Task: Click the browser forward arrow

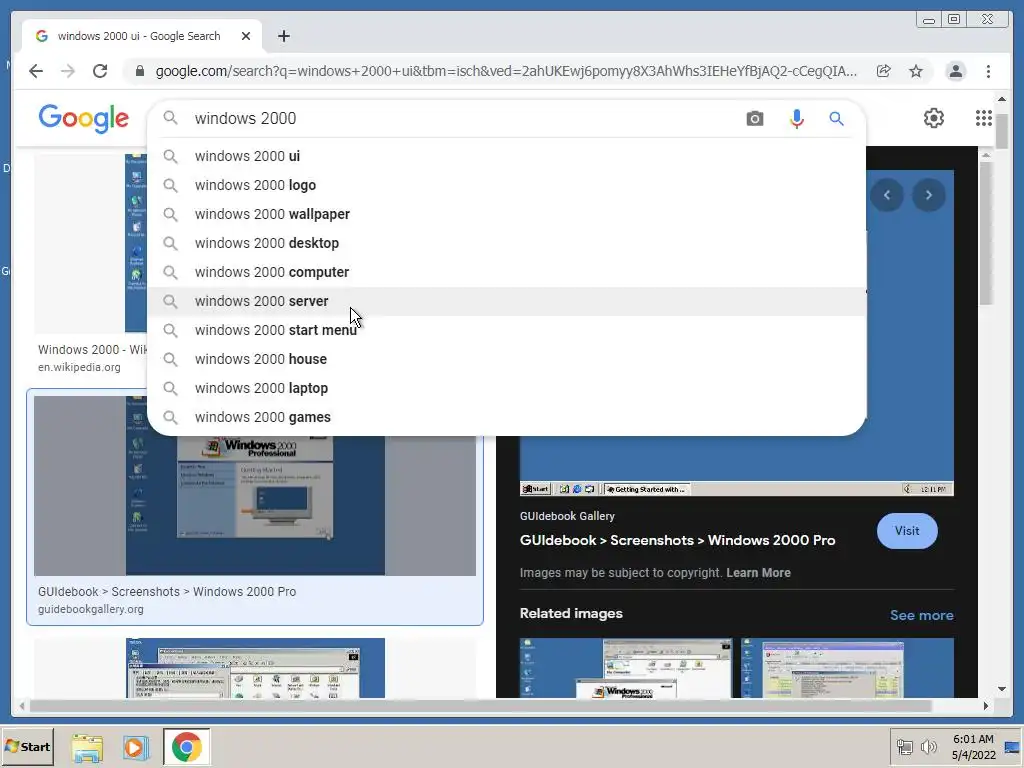Action: (x=68, y=71)
